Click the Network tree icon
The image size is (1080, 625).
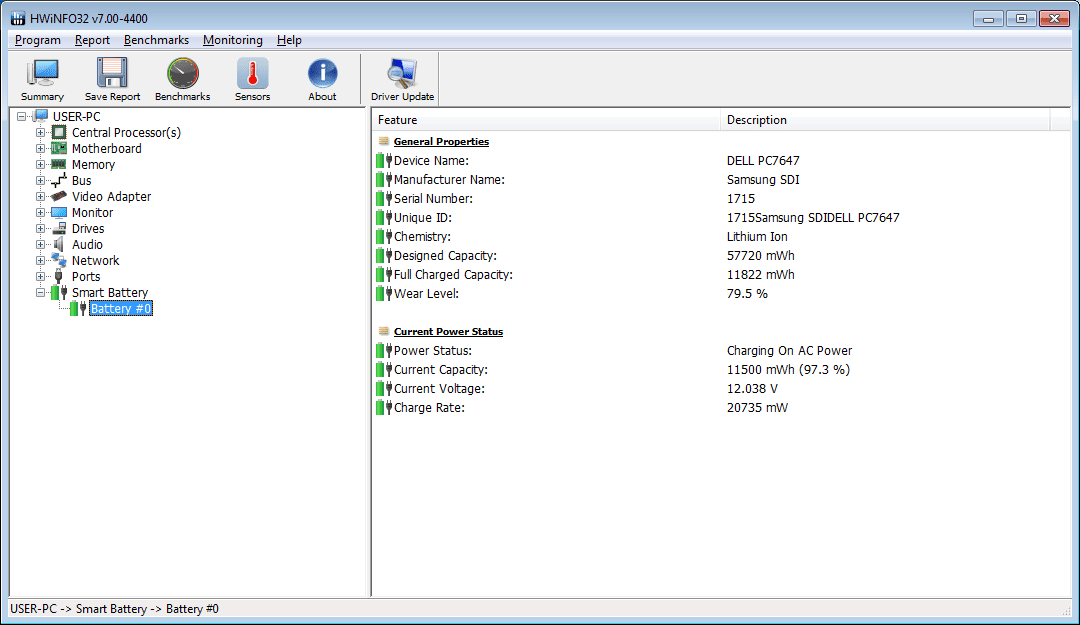point(59,260)
